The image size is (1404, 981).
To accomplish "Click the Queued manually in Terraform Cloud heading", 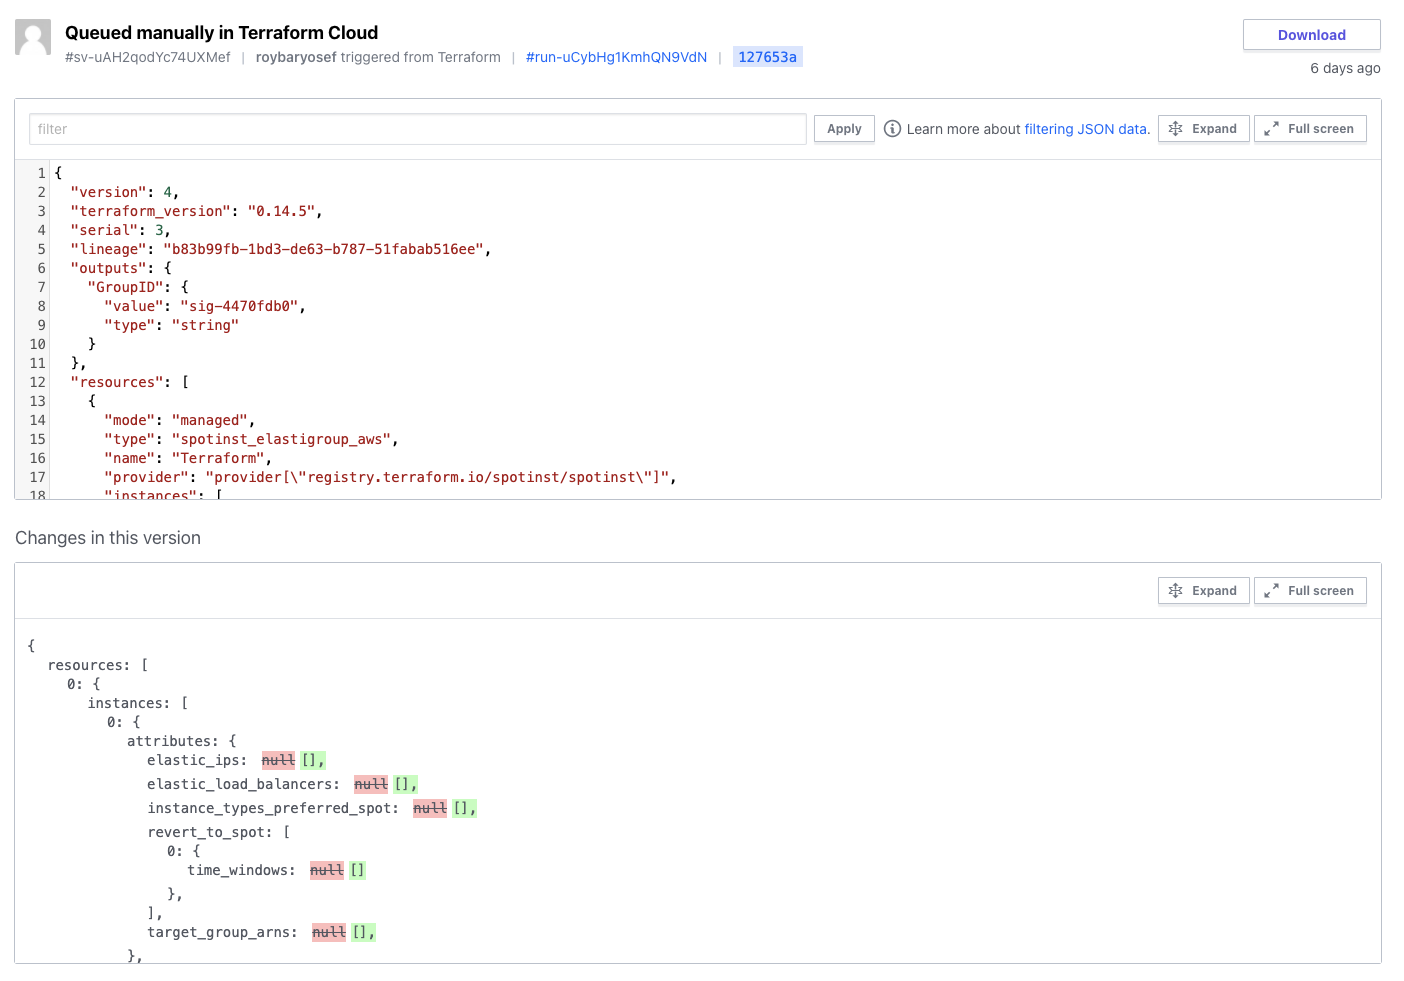I will point(222,33).
